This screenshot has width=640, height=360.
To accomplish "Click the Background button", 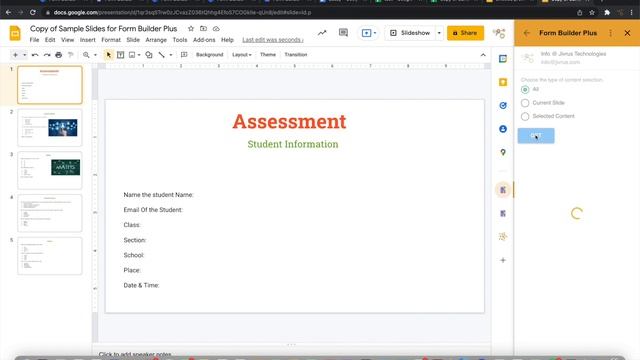I will pyautogui.click(x=209, y=55).
